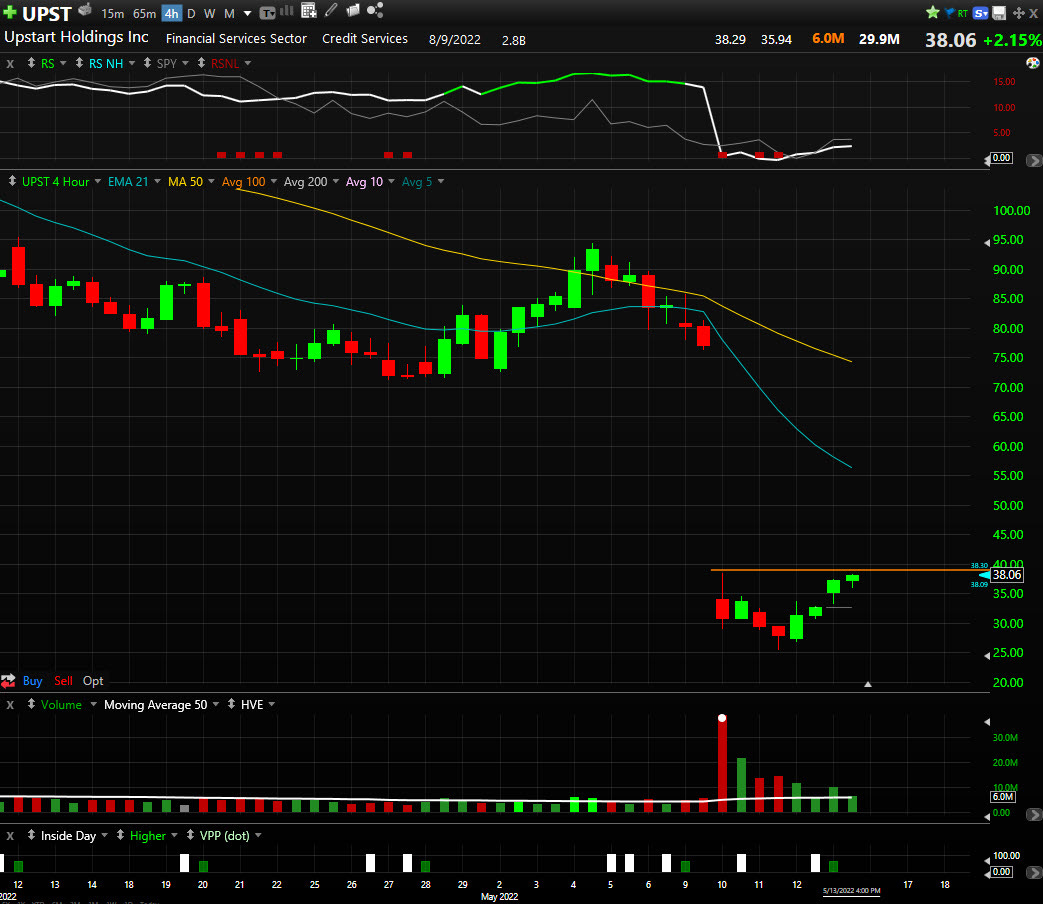Click the 38.06 current price marker
The width and height of the screenshot is (1043, 904).
pyautogui.click(x=1006, y=575)
